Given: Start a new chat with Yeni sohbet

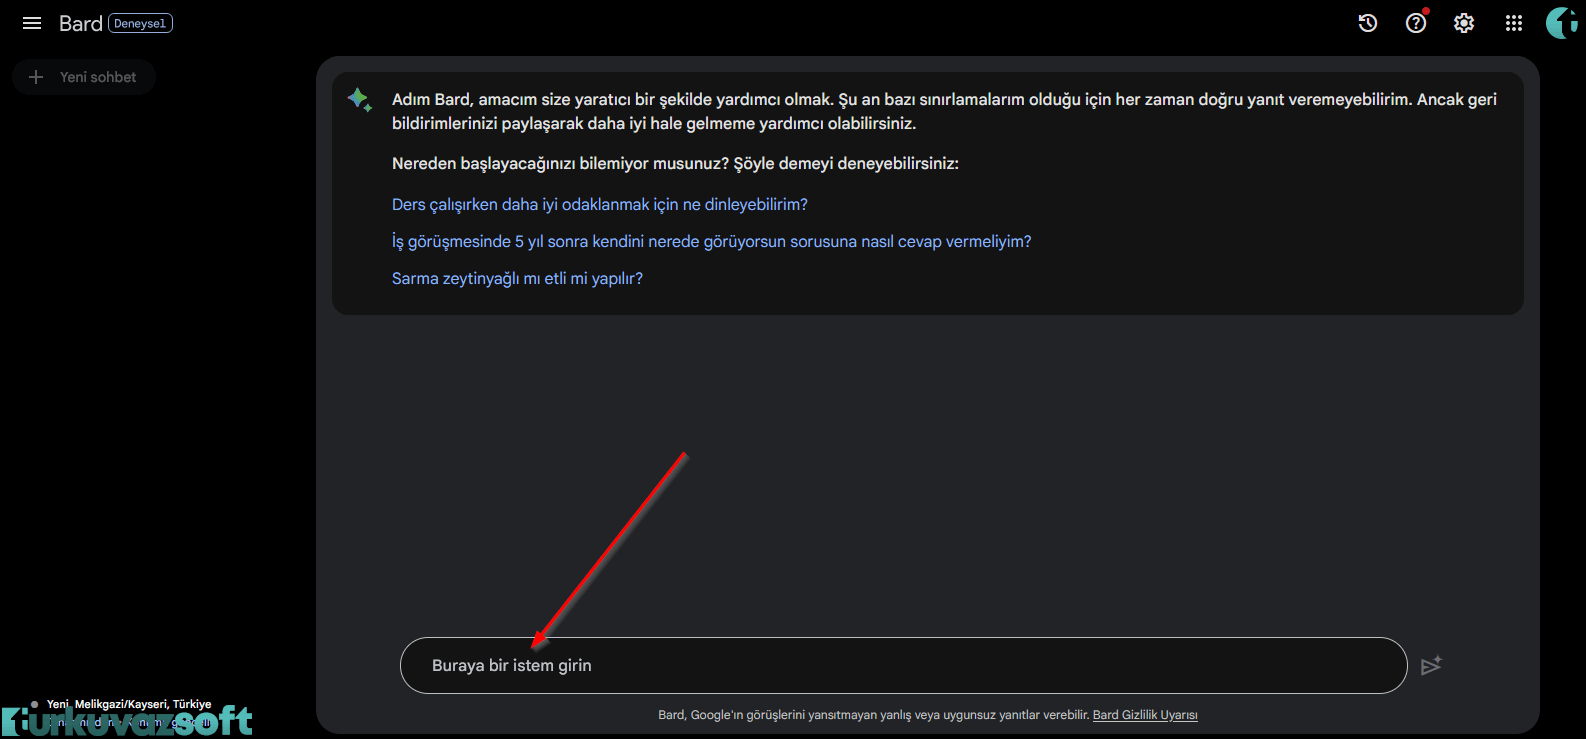Looking at the screenshot, I should pos(84,77).
